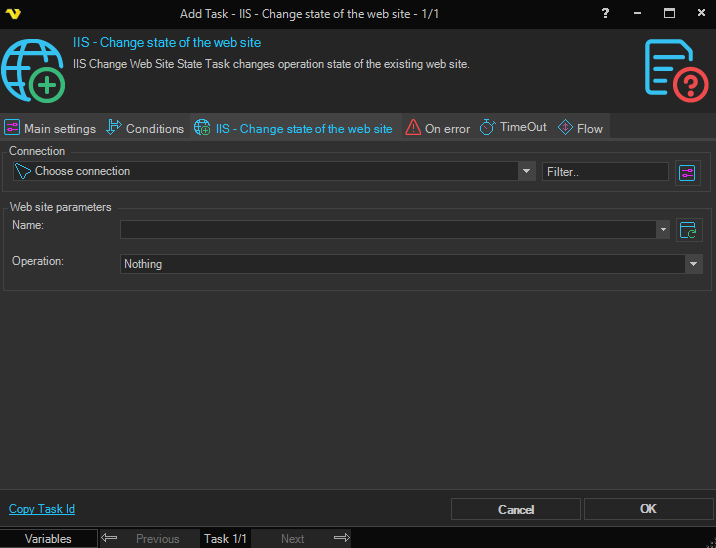Go to previous task with left arrow
The width and height of the screenshot is (716, 548).
(109, 537)
